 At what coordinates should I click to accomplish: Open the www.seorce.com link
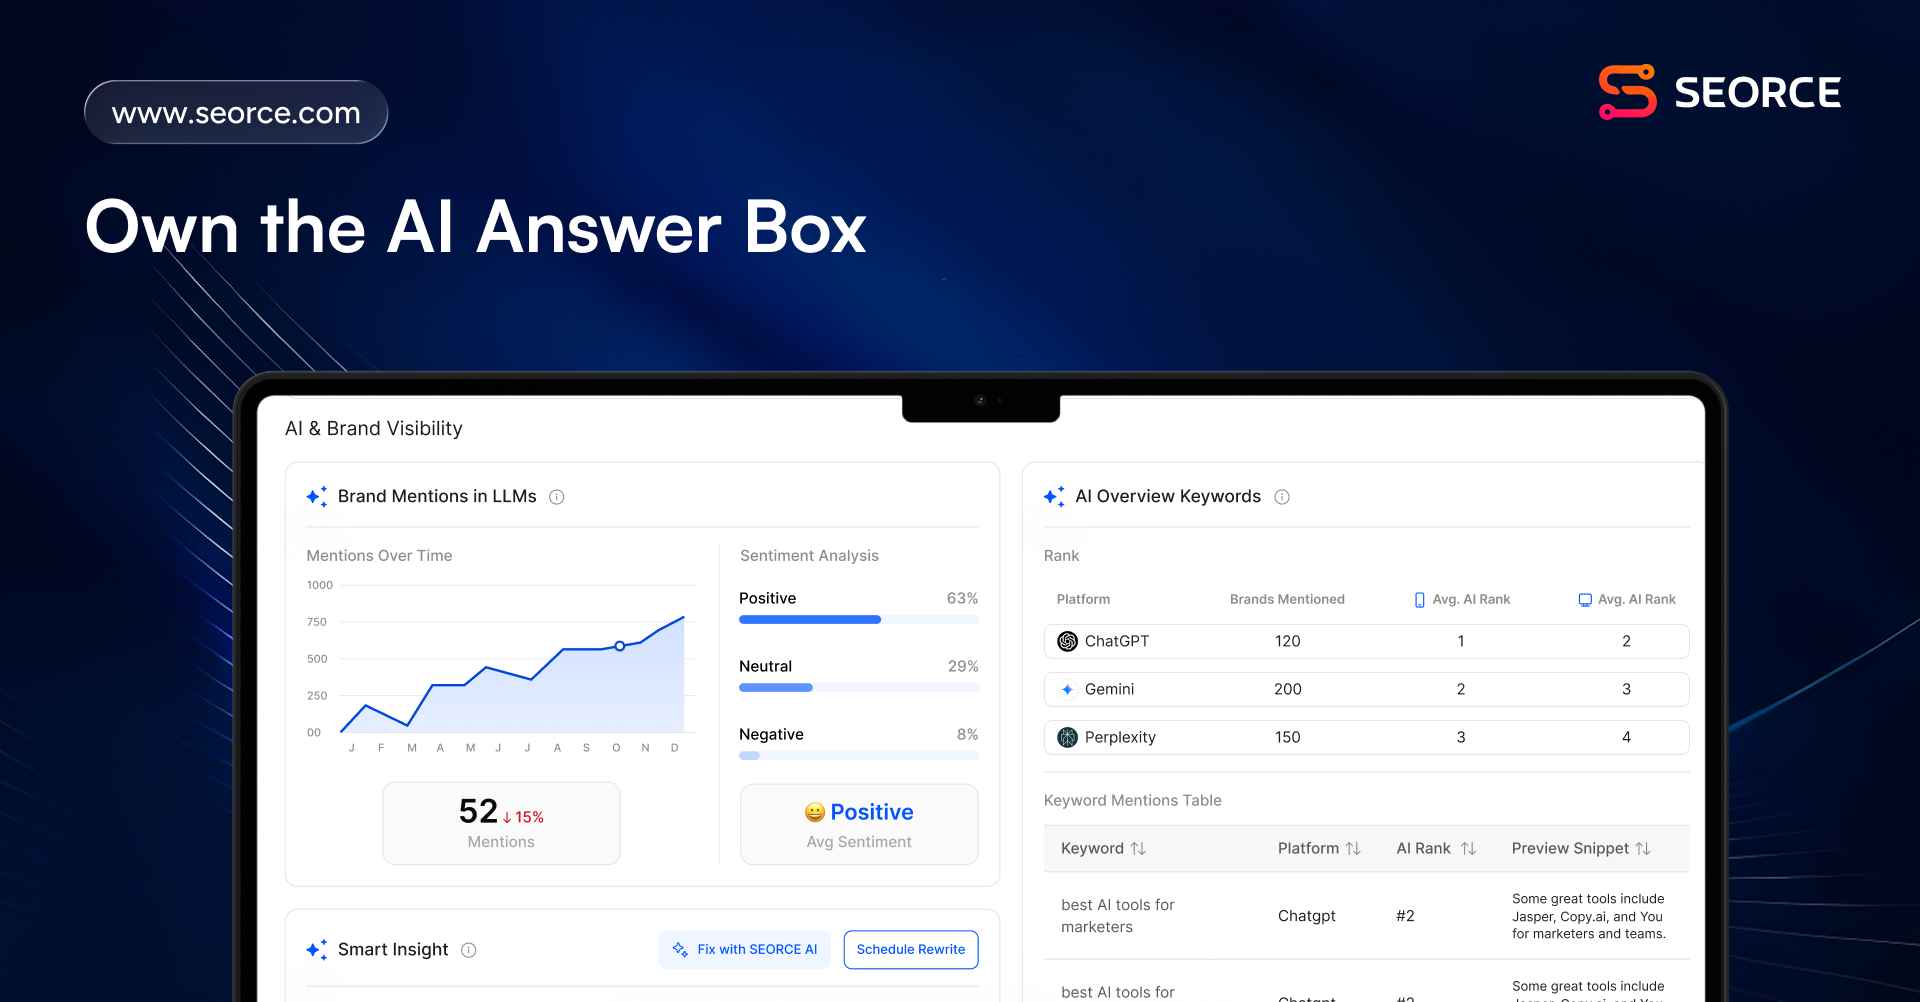pos(236,113)
